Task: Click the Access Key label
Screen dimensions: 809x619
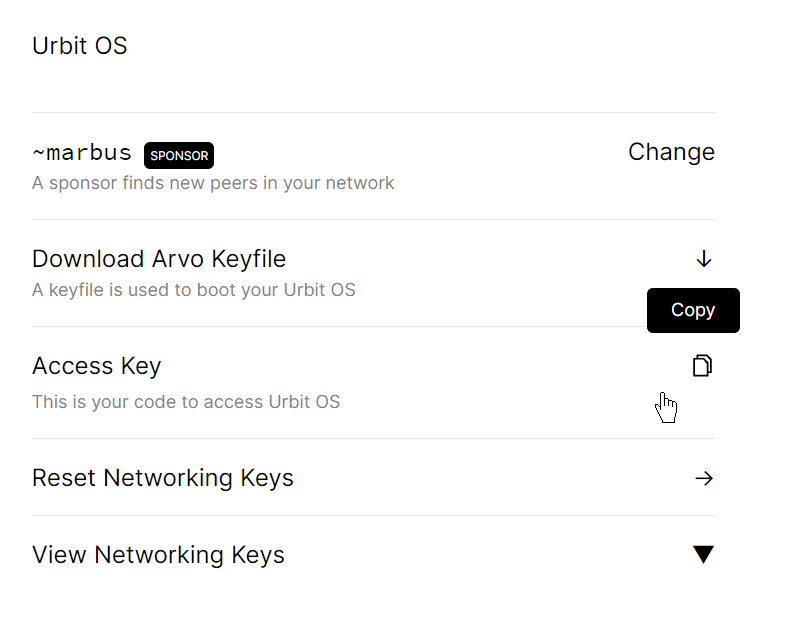Action: coord(97,366)
